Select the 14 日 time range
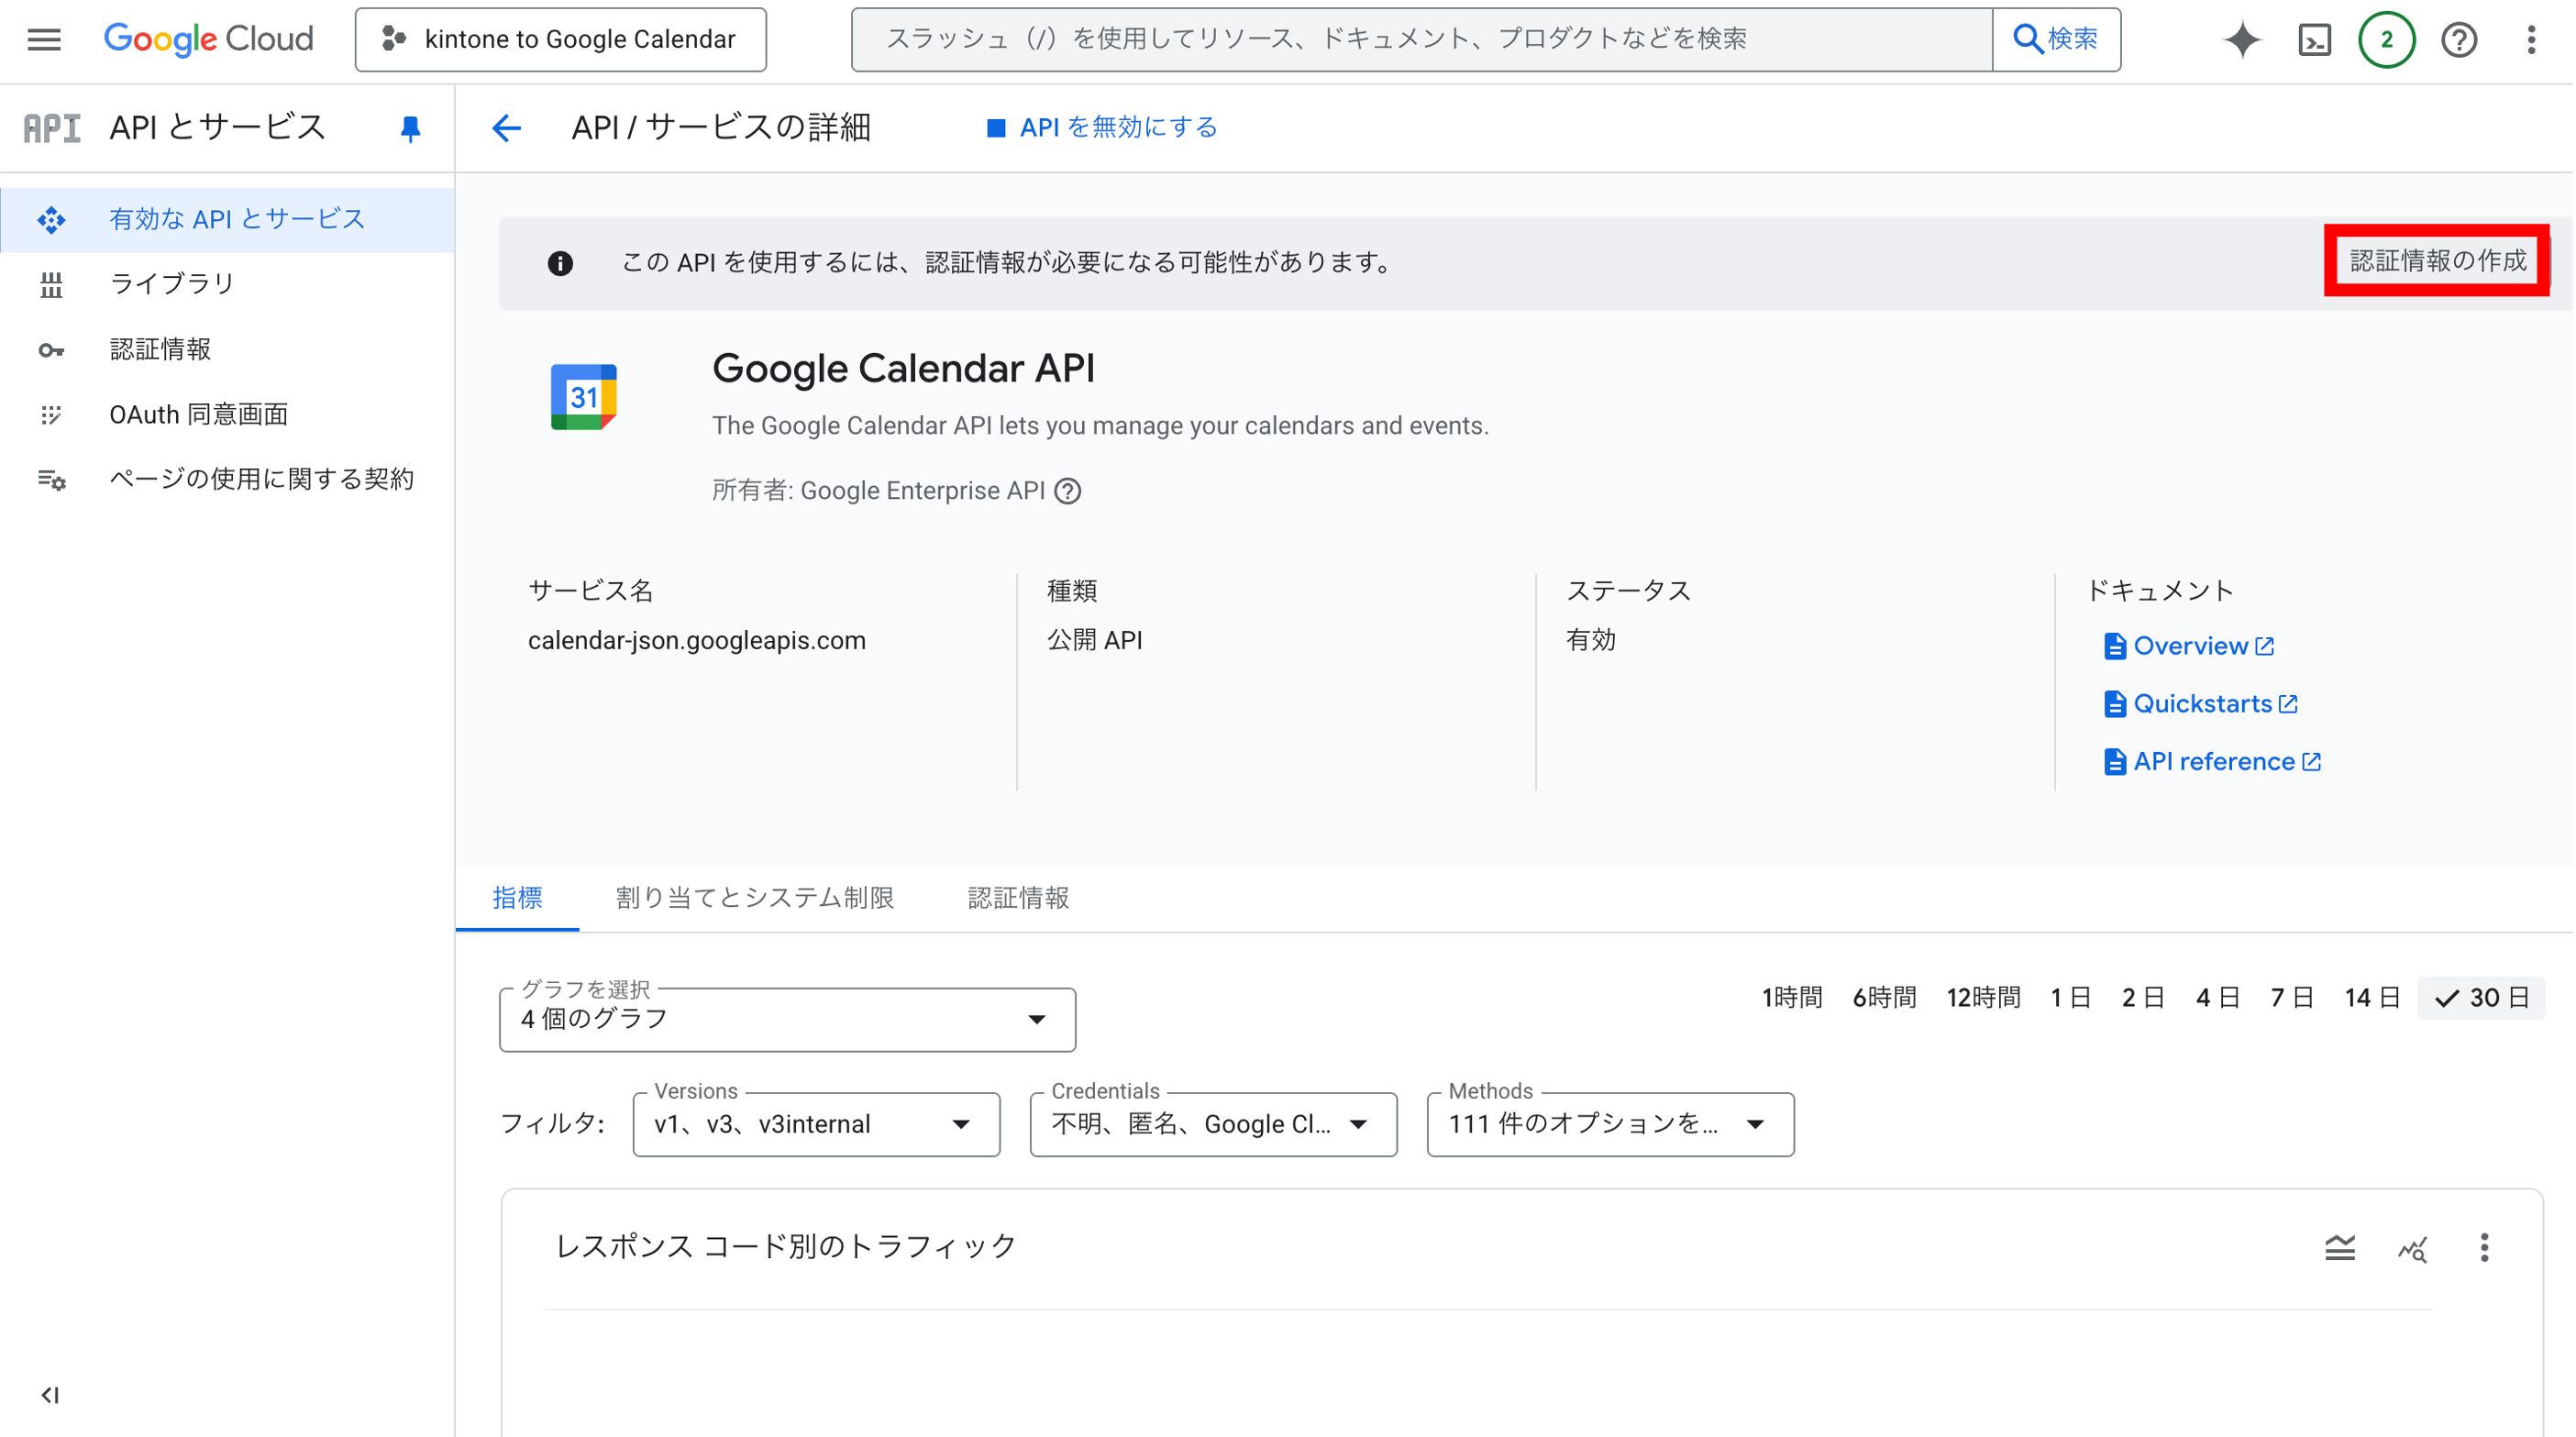 [x=2373, y=998]
